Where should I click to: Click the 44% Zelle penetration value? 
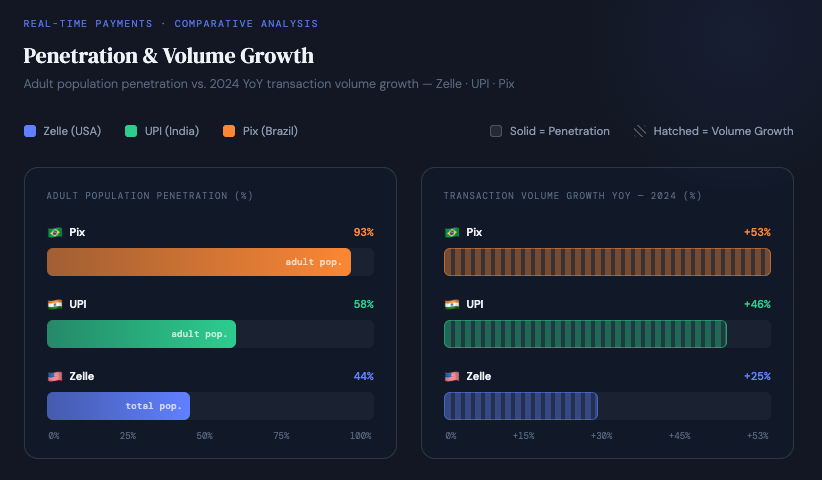tap(364, 376)
